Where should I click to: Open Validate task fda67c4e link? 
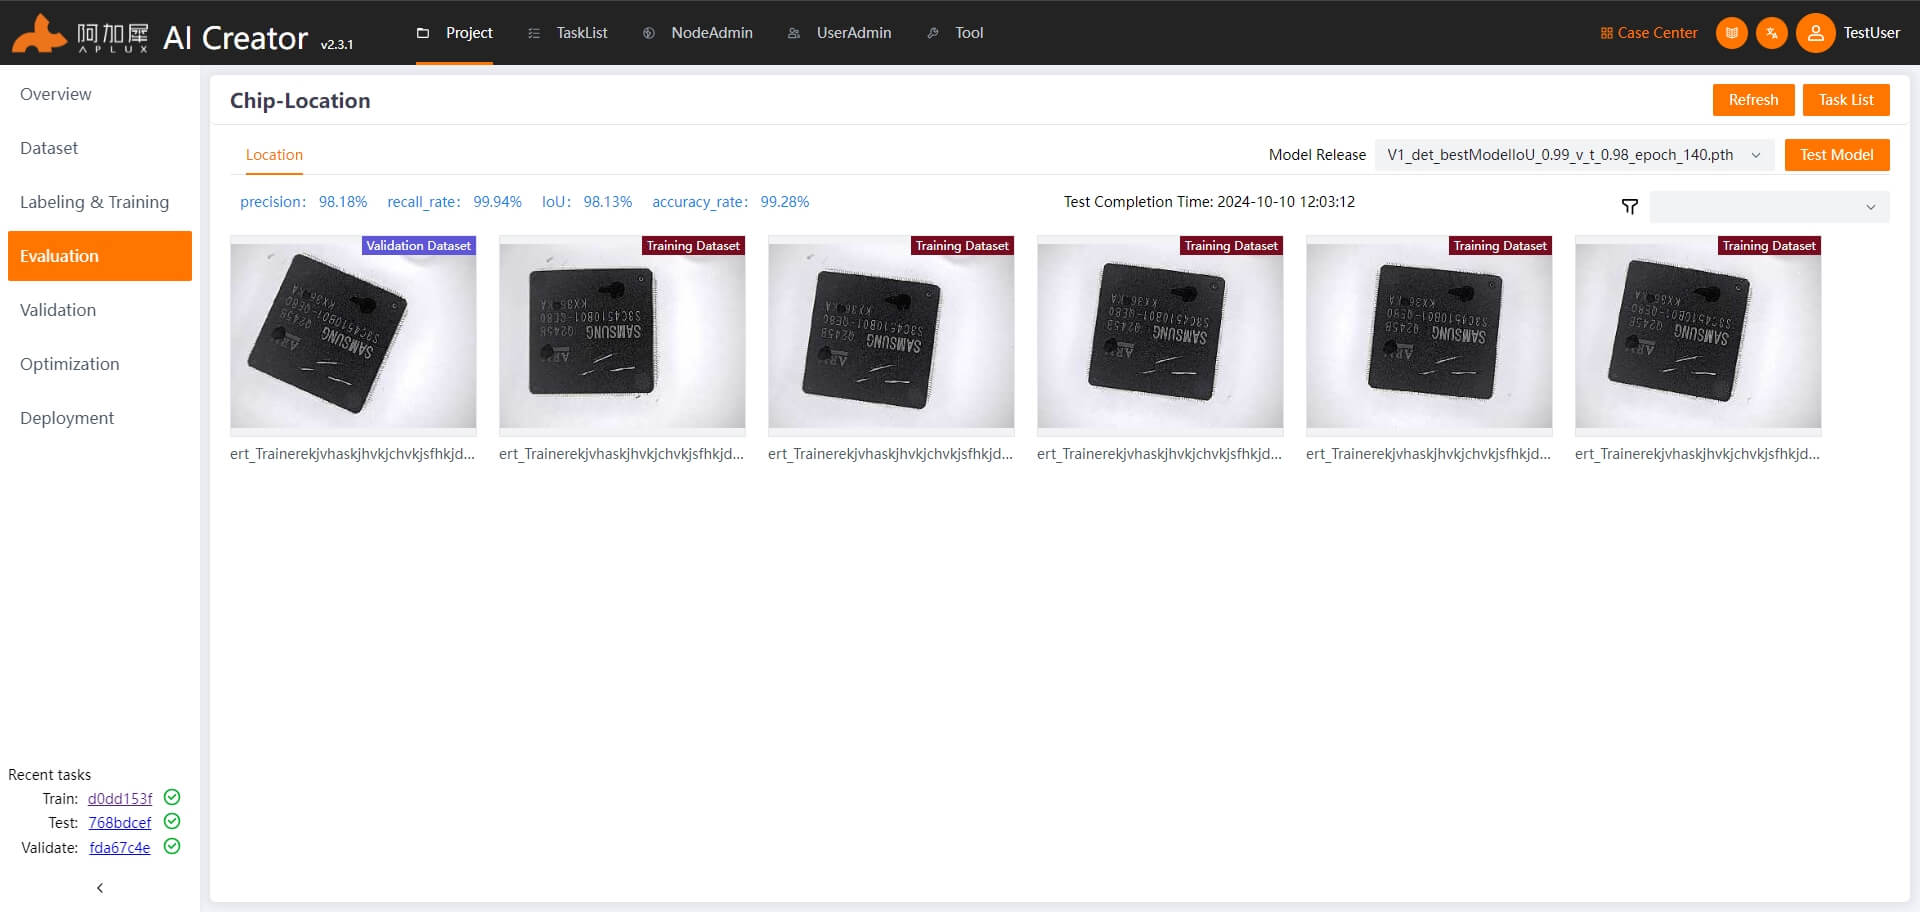click(120, 847)
